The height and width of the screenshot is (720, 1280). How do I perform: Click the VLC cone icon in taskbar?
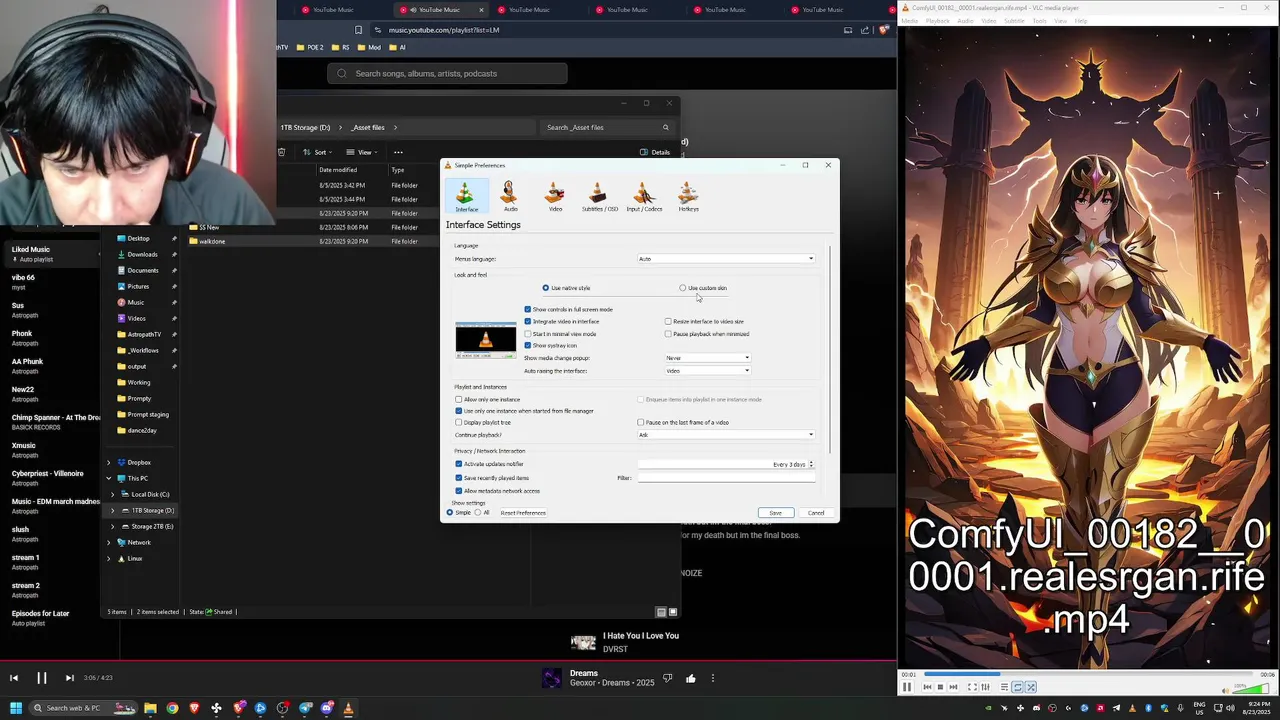coord(348,708)
